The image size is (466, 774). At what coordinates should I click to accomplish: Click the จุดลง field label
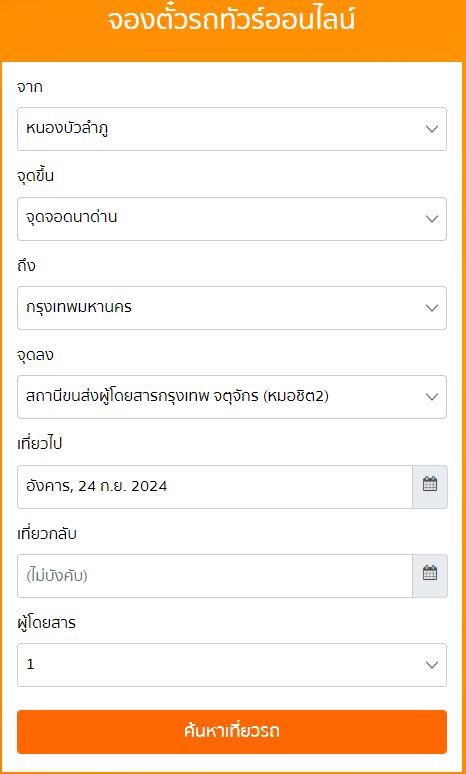35,355
